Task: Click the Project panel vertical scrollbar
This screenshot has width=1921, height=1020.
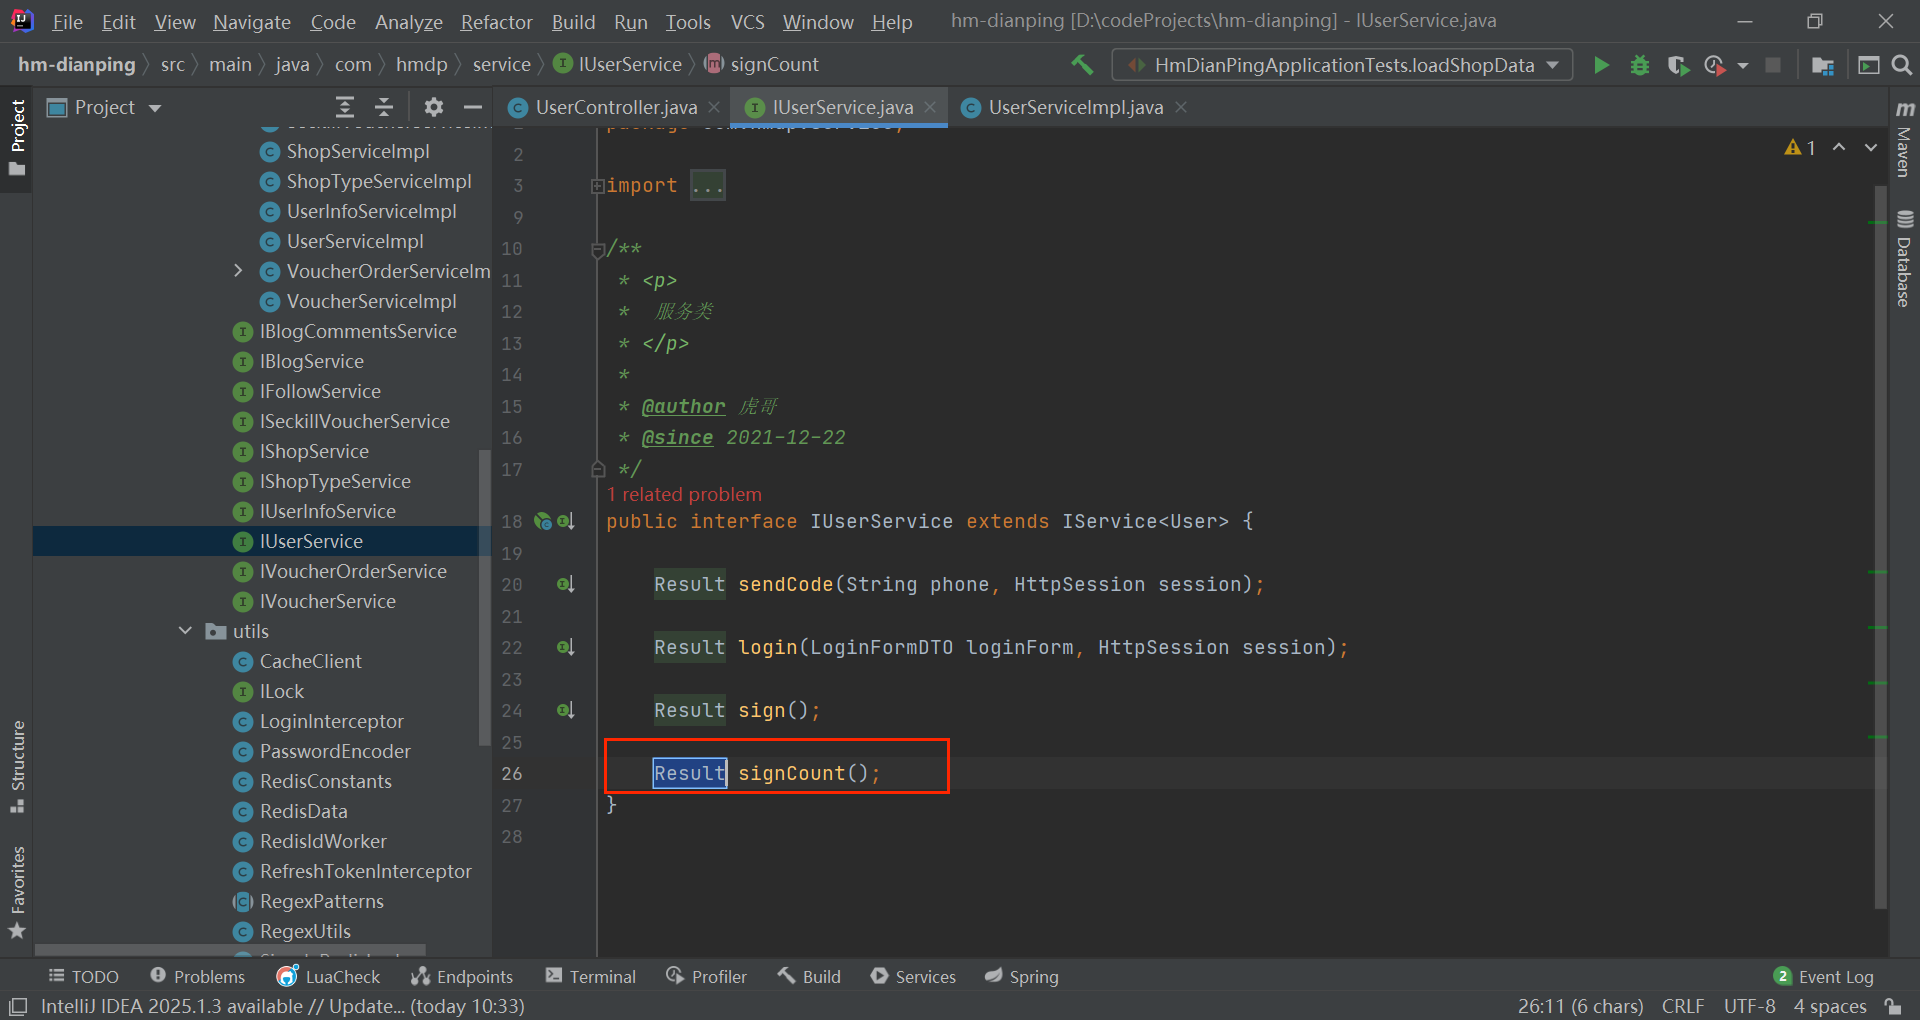Action: pos(485,598)
